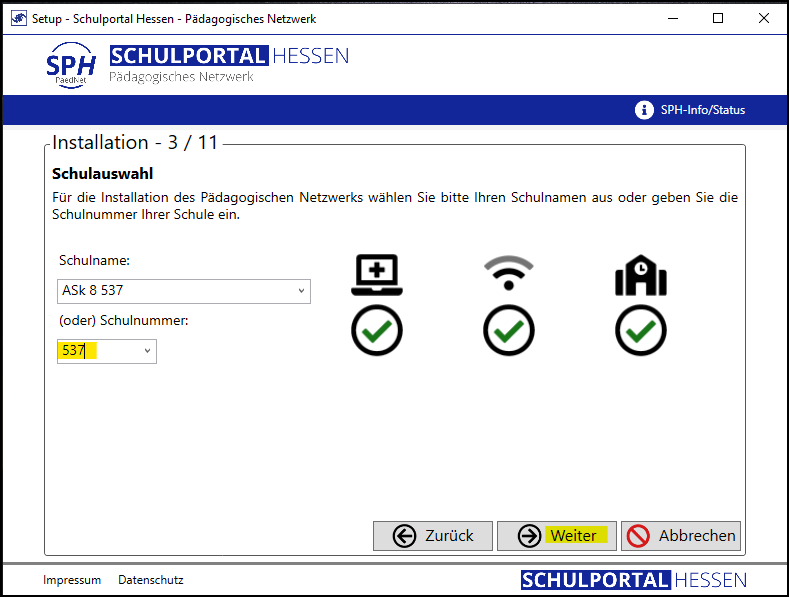
Task: Open the SPH-Info/Status link
Action: point(702,110)
